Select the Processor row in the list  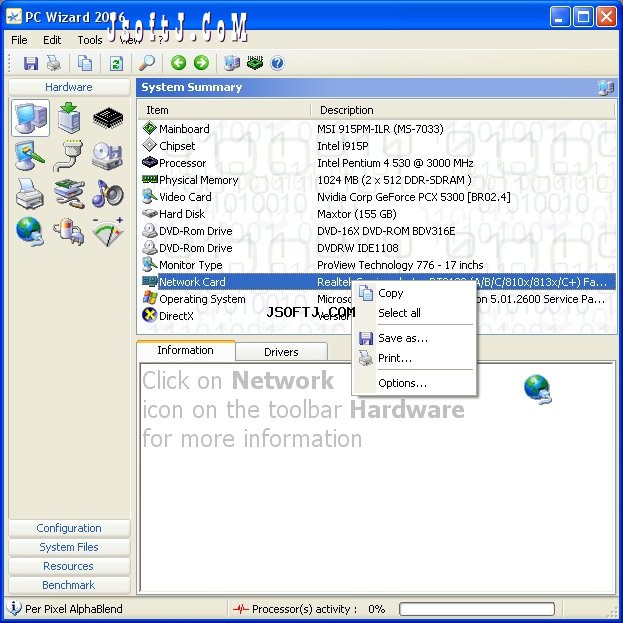coord(377,163)
